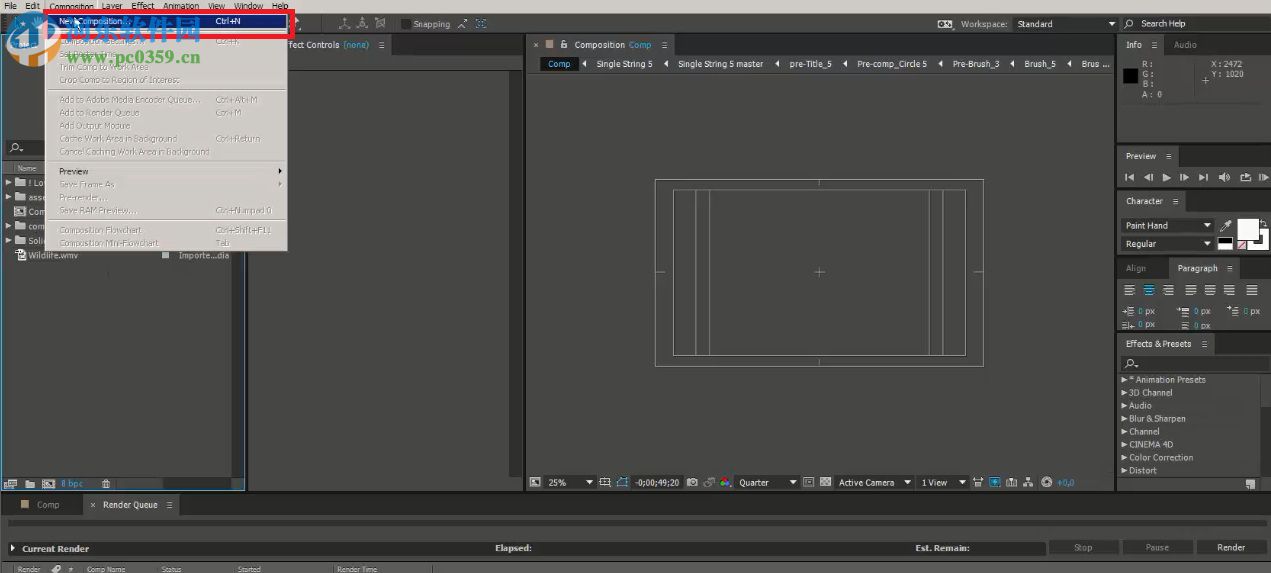Toggle region of interest icon

coord(809,483)
